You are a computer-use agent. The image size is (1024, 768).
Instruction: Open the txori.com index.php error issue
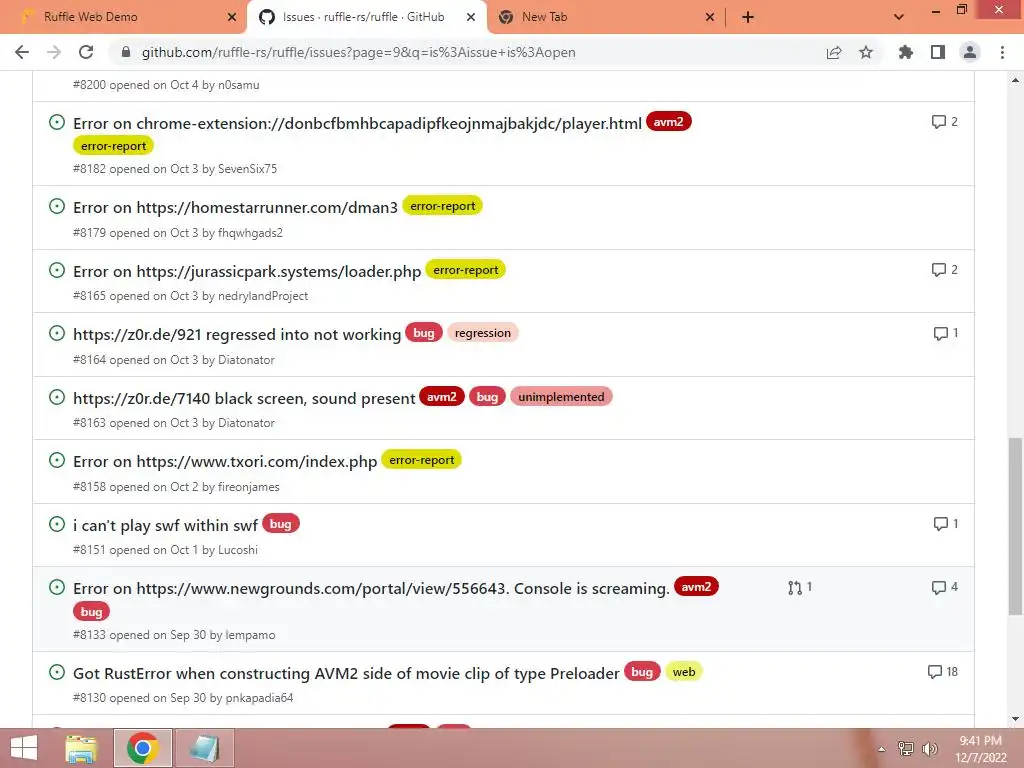click(225, 462)
